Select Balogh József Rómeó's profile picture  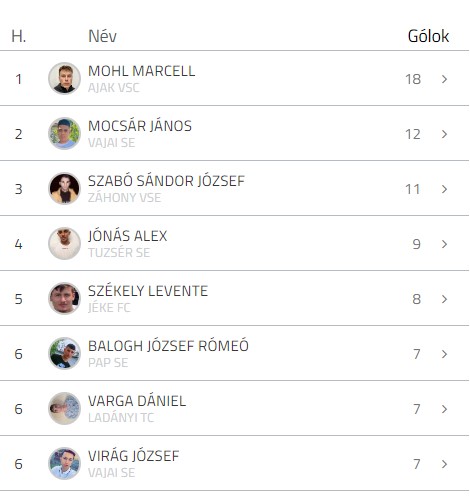[64, 354]
